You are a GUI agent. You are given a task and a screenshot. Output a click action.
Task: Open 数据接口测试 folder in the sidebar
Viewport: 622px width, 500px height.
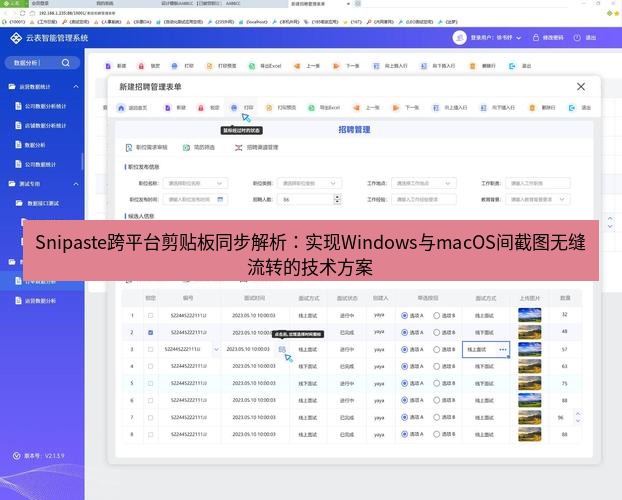(x=38, y=203)
